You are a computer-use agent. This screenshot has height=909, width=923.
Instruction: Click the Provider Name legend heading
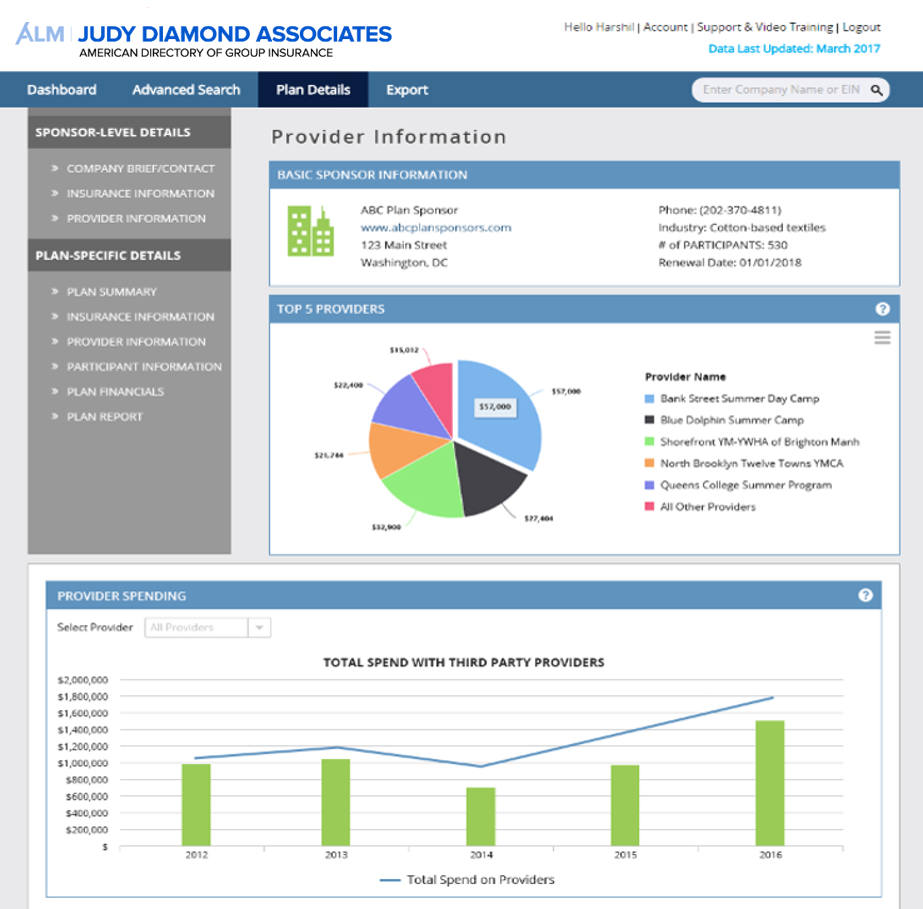(685, 377)
